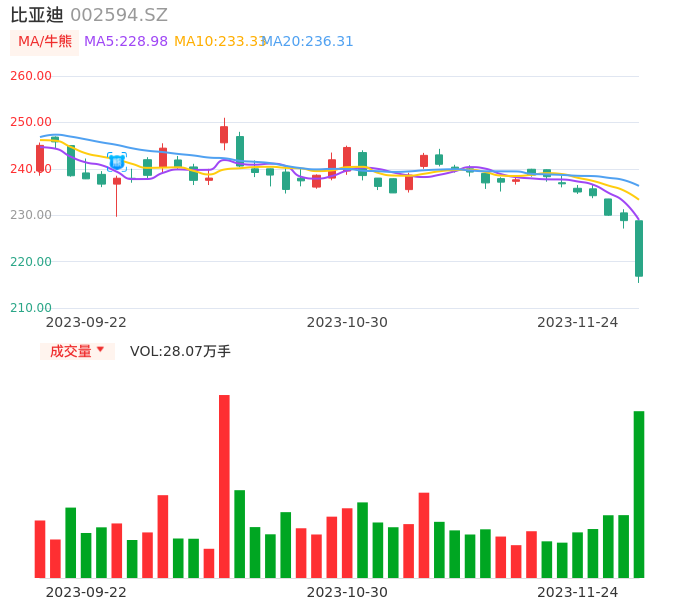Image resolution: width=686 pixels, height=606 pixels.
Task: Click the 比亚迪 stock name title
Action: (x=37, y=15)
